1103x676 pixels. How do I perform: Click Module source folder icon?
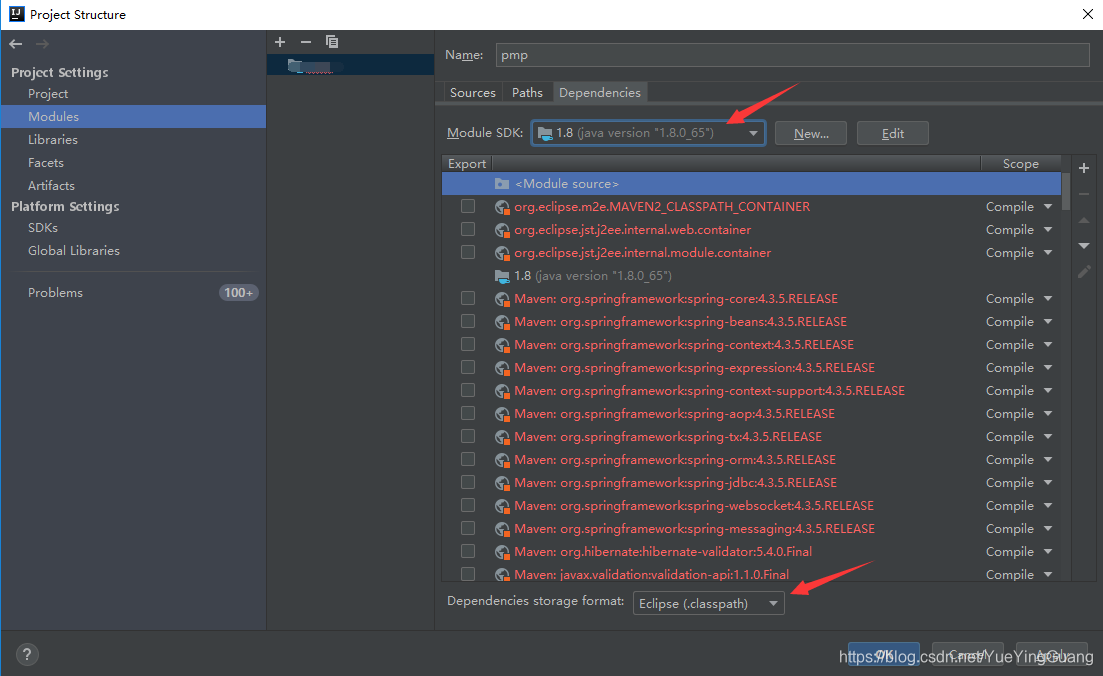(x=502, y=184)
